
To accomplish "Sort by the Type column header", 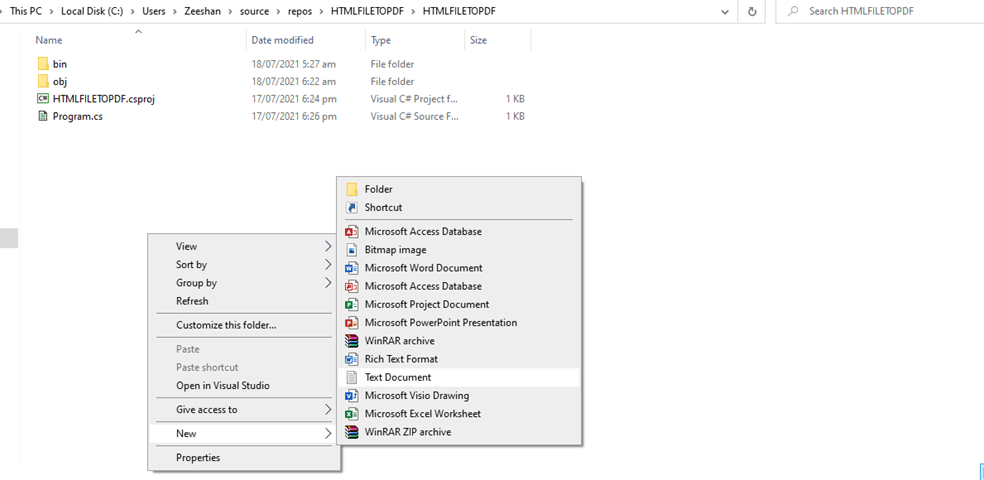I will [x=380, y=40].
